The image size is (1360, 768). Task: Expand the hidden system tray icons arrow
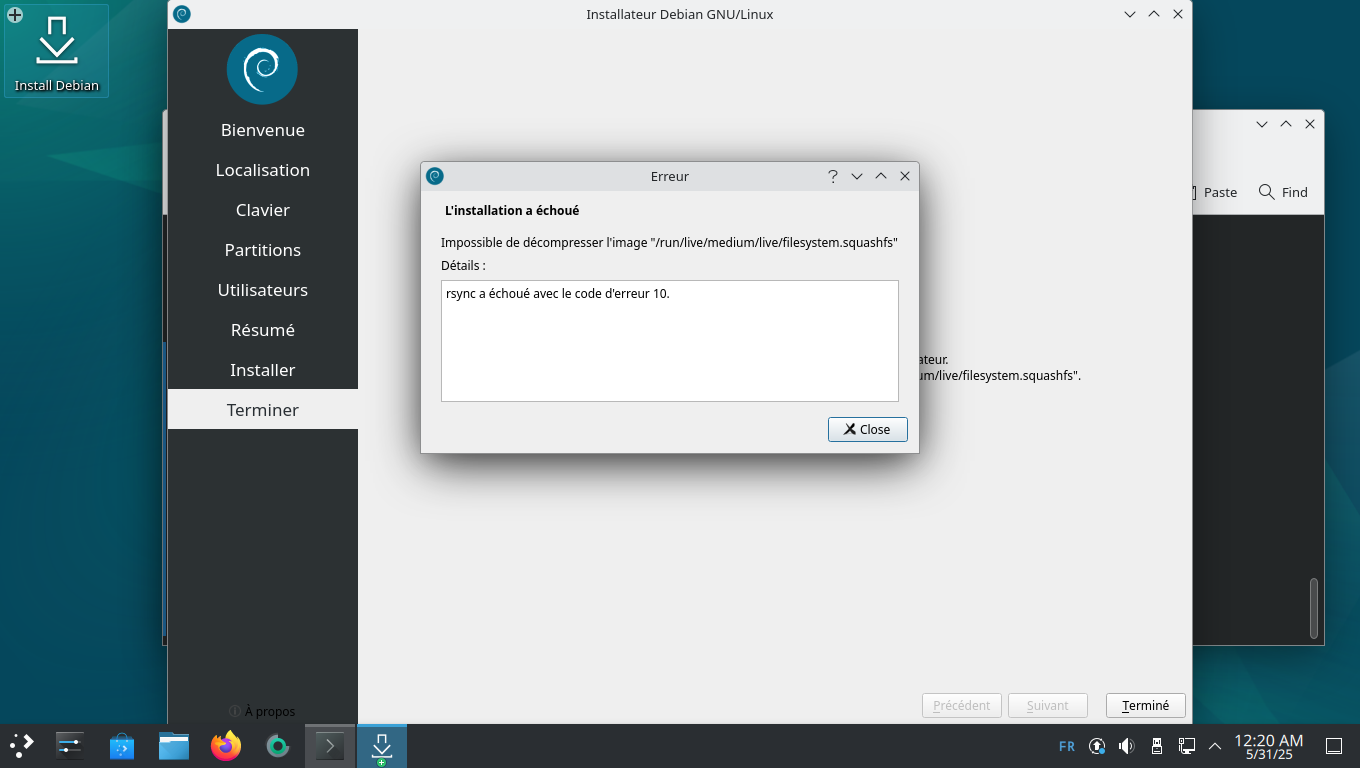tap(1215, 746)
